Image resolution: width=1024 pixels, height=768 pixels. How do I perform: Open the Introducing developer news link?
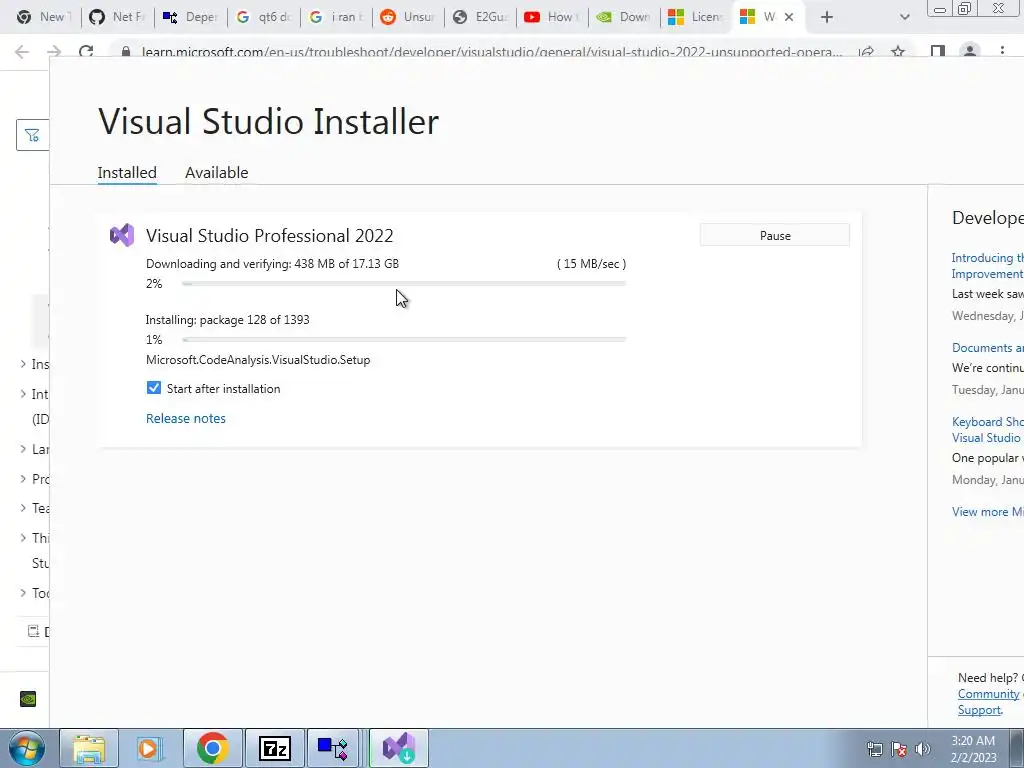(987, 266)
